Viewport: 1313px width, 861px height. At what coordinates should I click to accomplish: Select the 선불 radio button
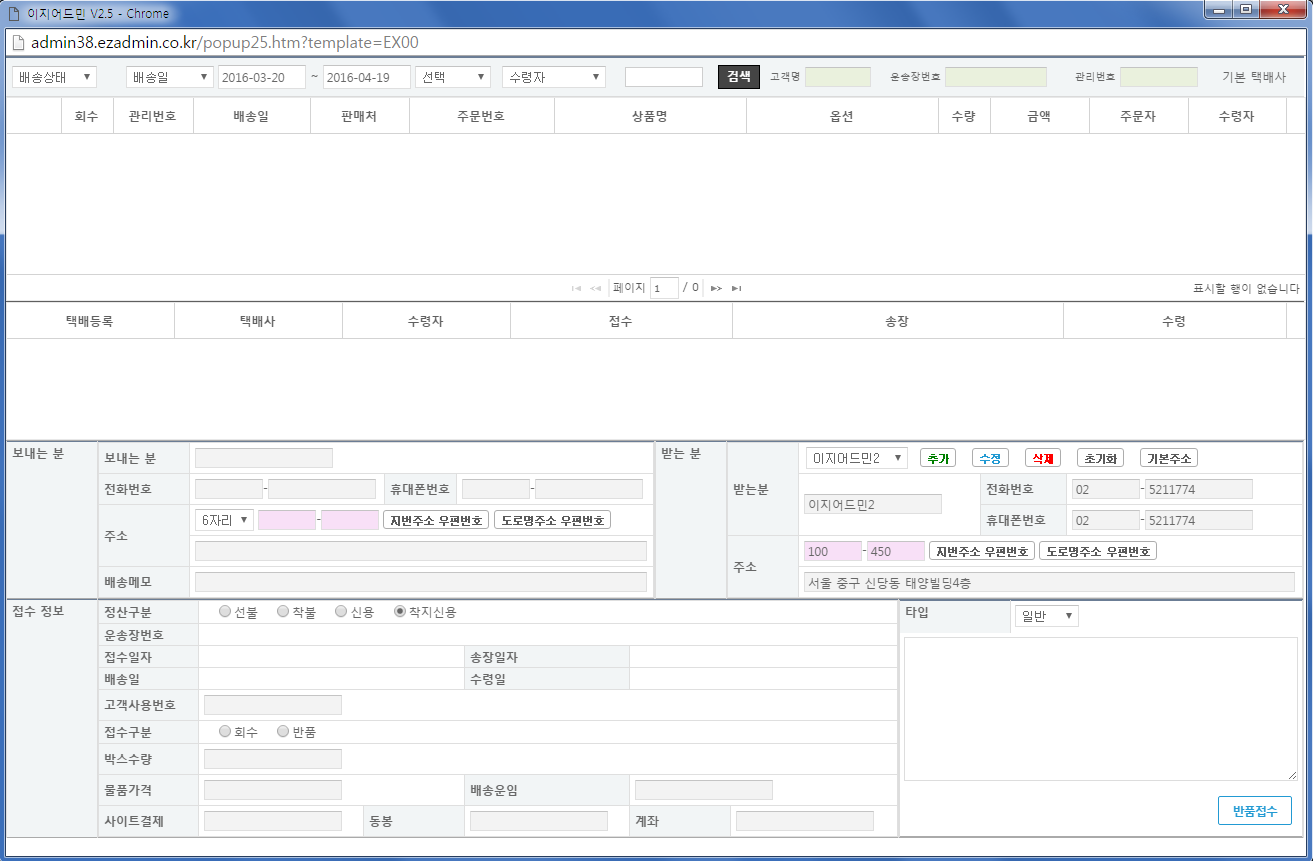point(225,611)
